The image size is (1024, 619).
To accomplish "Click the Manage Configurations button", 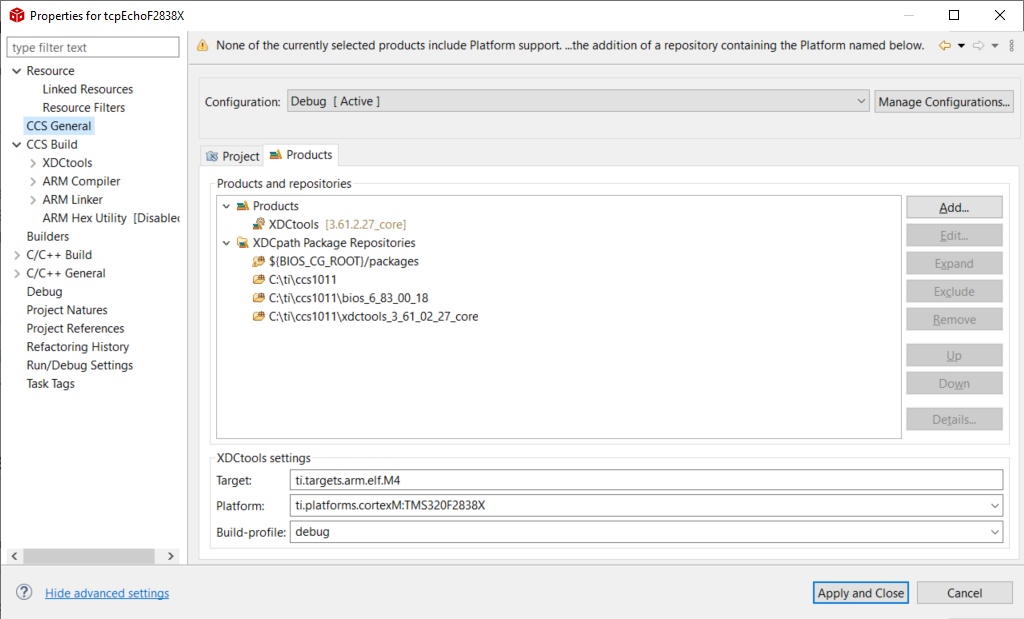I will click(x=943, y=100).
